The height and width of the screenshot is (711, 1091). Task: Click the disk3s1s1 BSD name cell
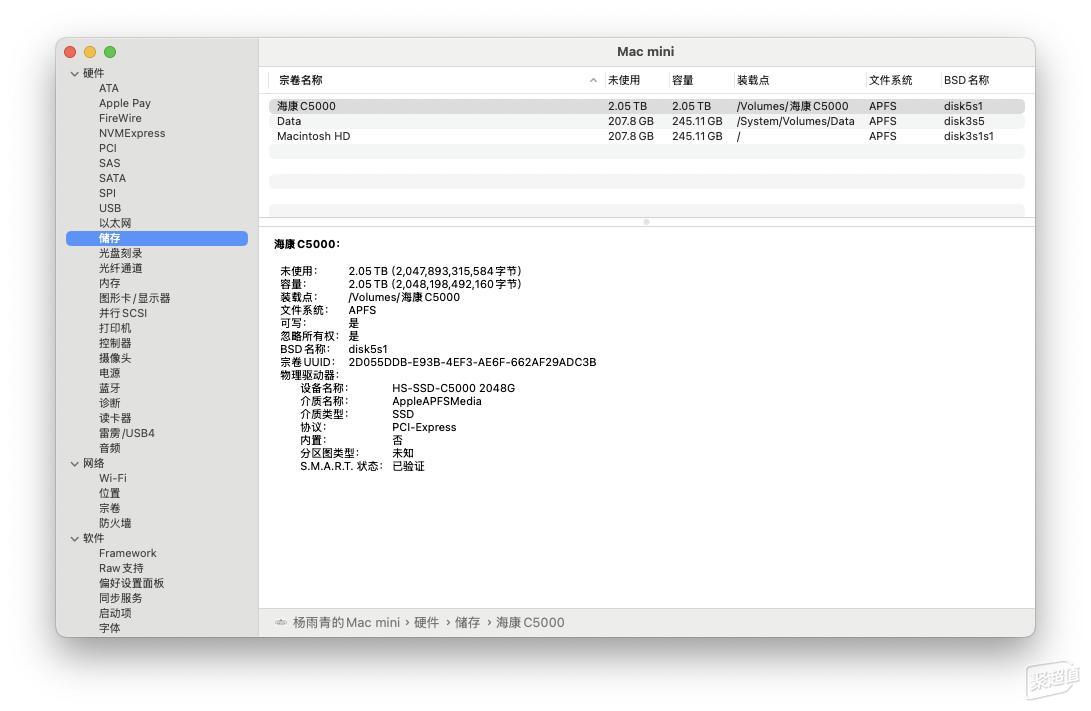pyautogui.click(x=969, y=136)
